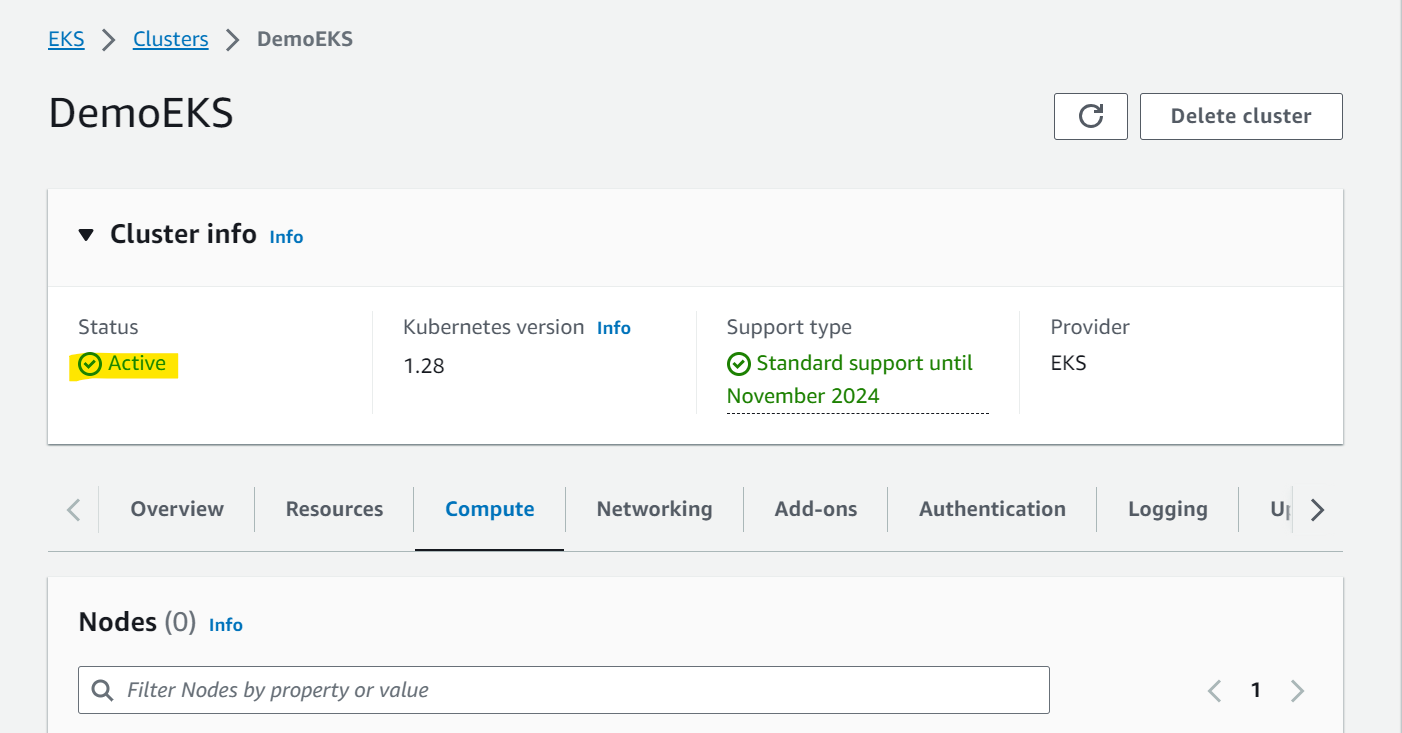Select page 1 in Nodes pagination

point(1256,690)
